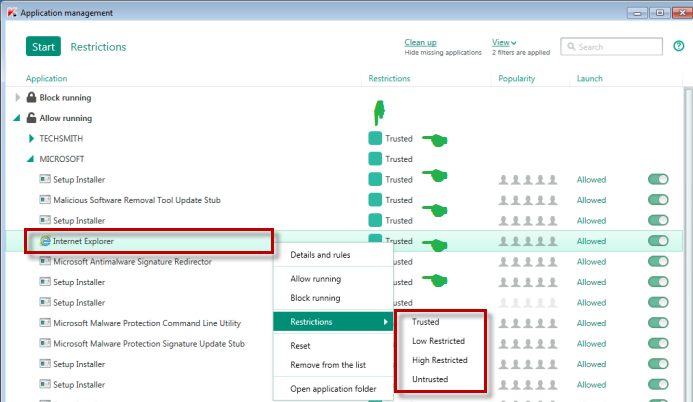Open Restrictions submenu arrow in context menu
This screenshot has height=402, width=693.
coord(385,322)
